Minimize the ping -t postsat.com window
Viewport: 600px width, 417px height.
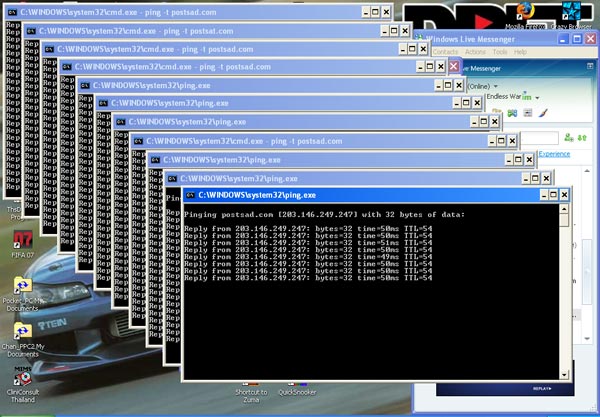coord(385,31)
